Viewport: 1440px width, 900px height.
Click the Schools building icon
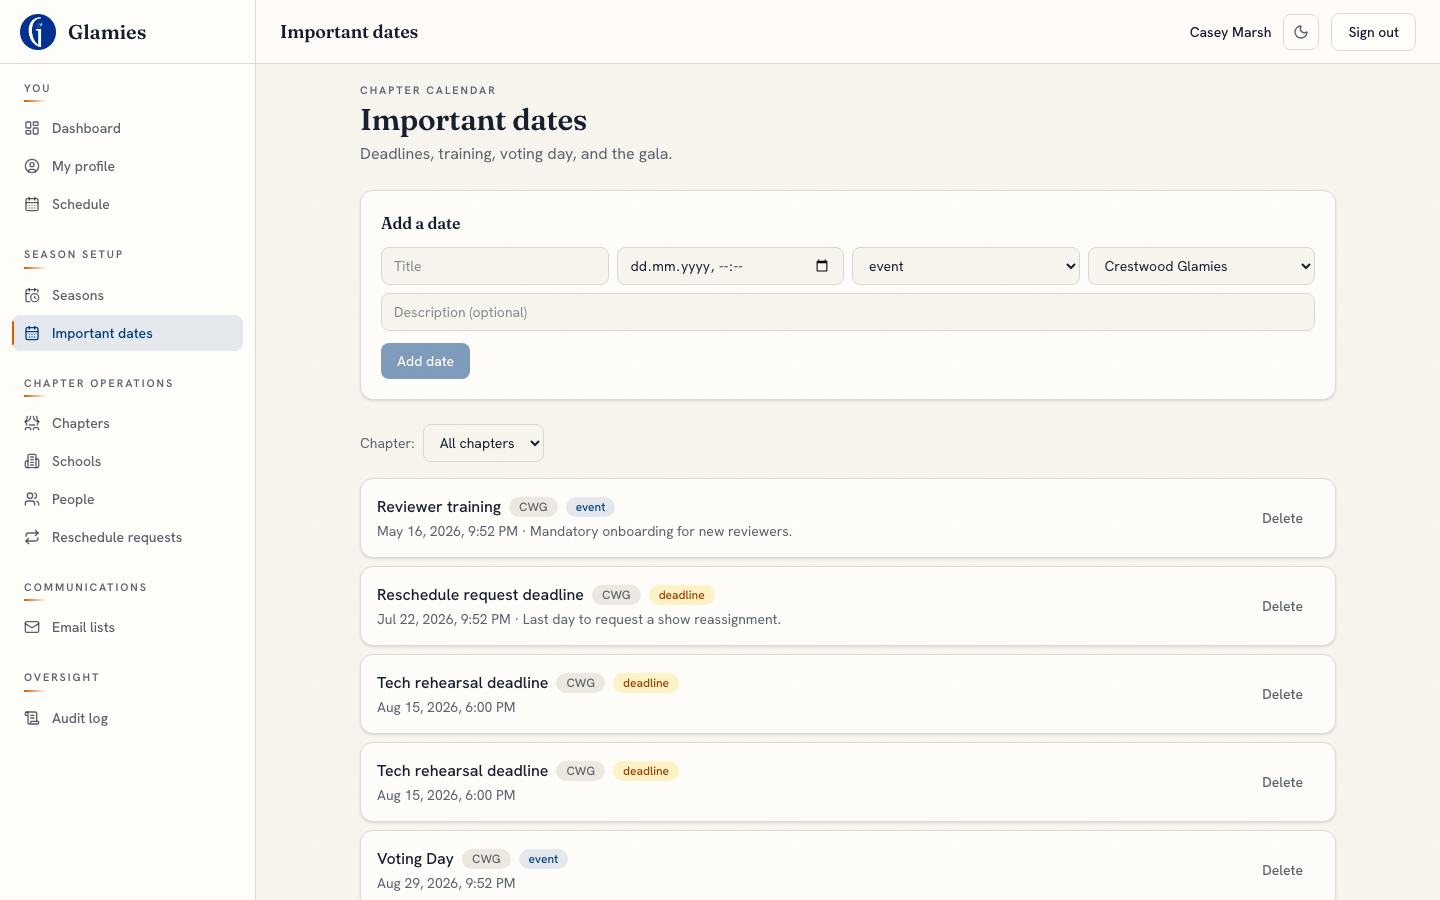(x=32, y=461)
